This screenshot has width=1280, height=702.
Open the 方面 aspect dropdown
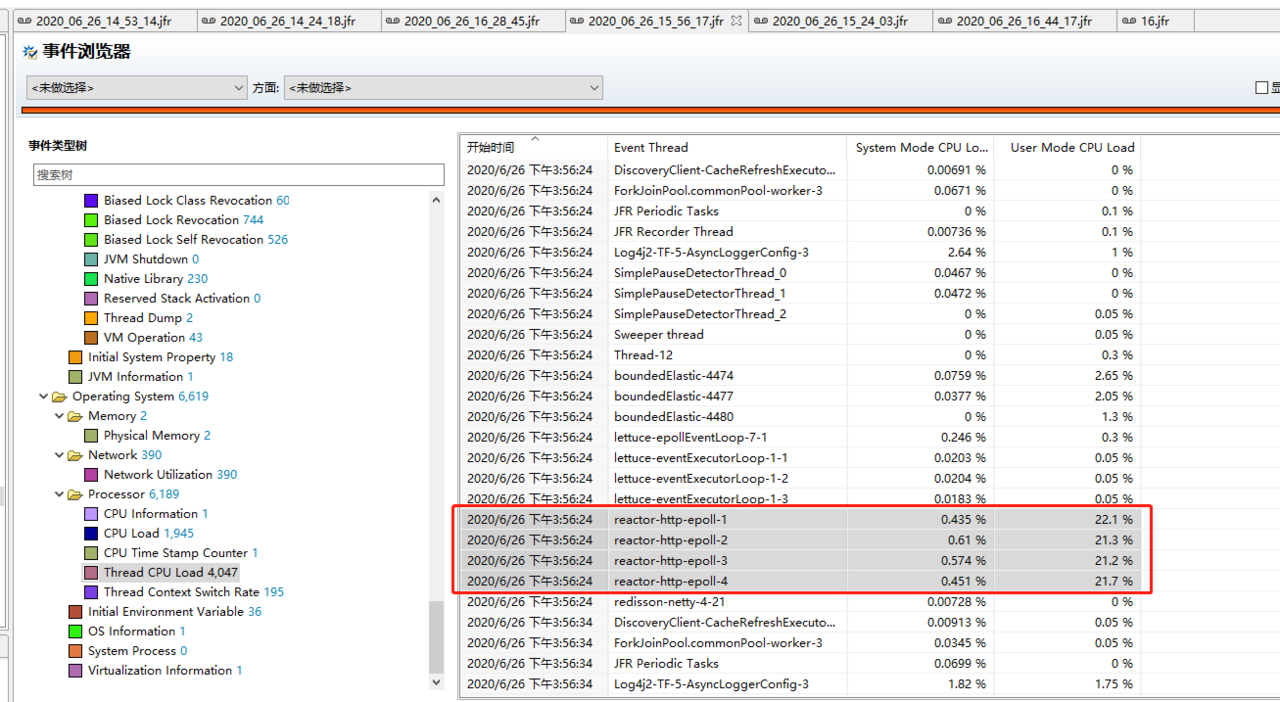coord(443,88)
